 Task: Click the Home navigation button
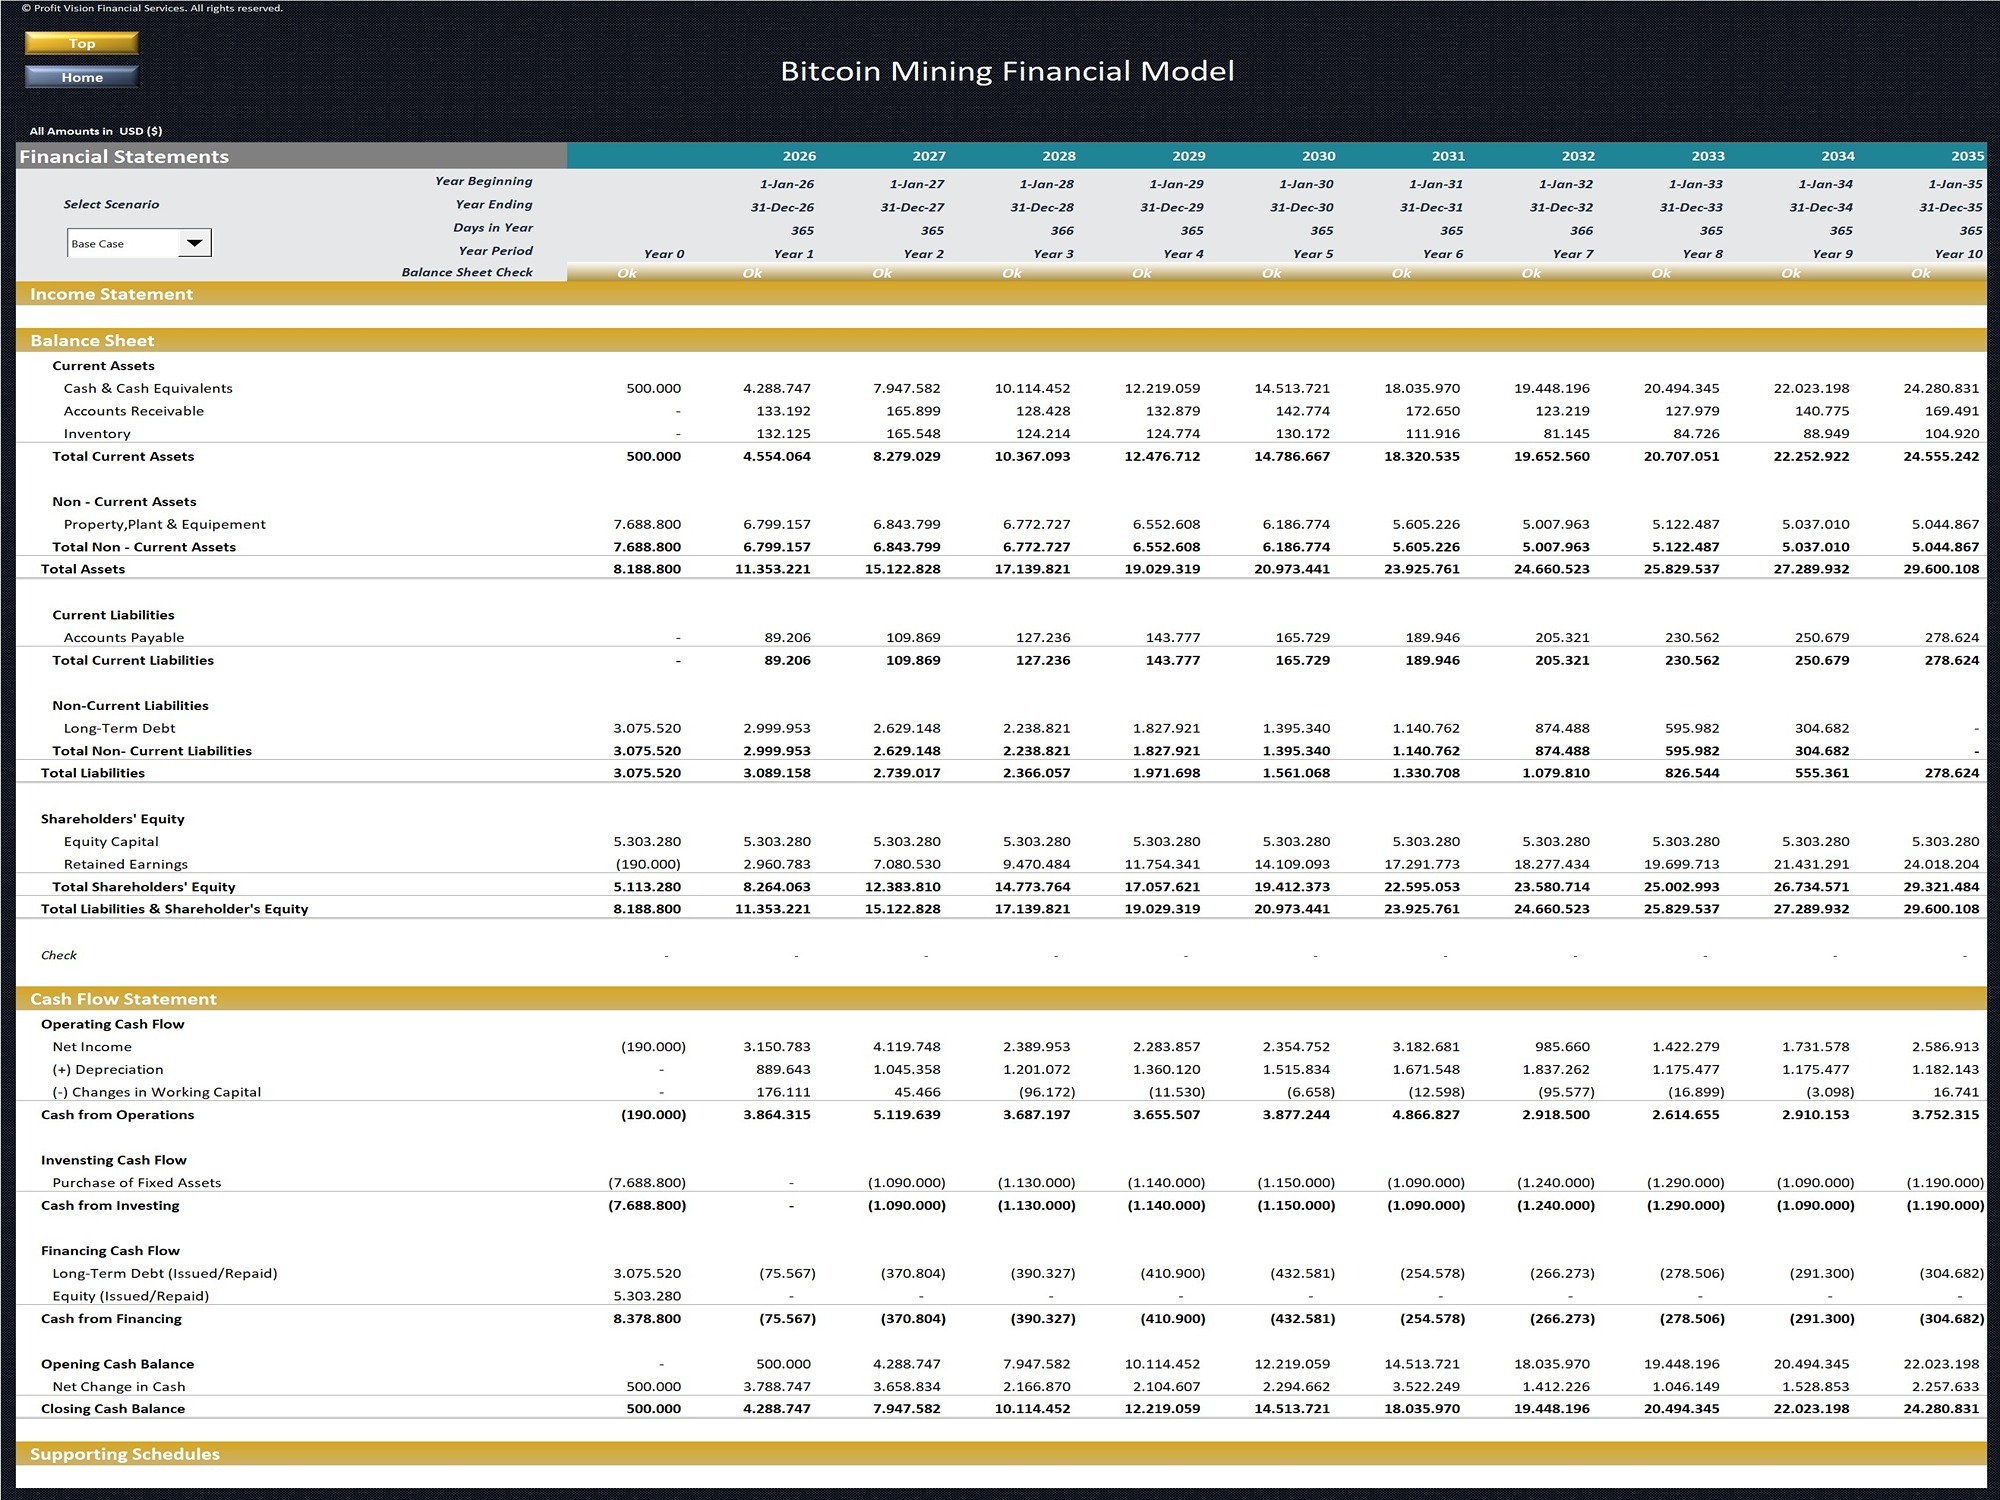coord(82,77)
